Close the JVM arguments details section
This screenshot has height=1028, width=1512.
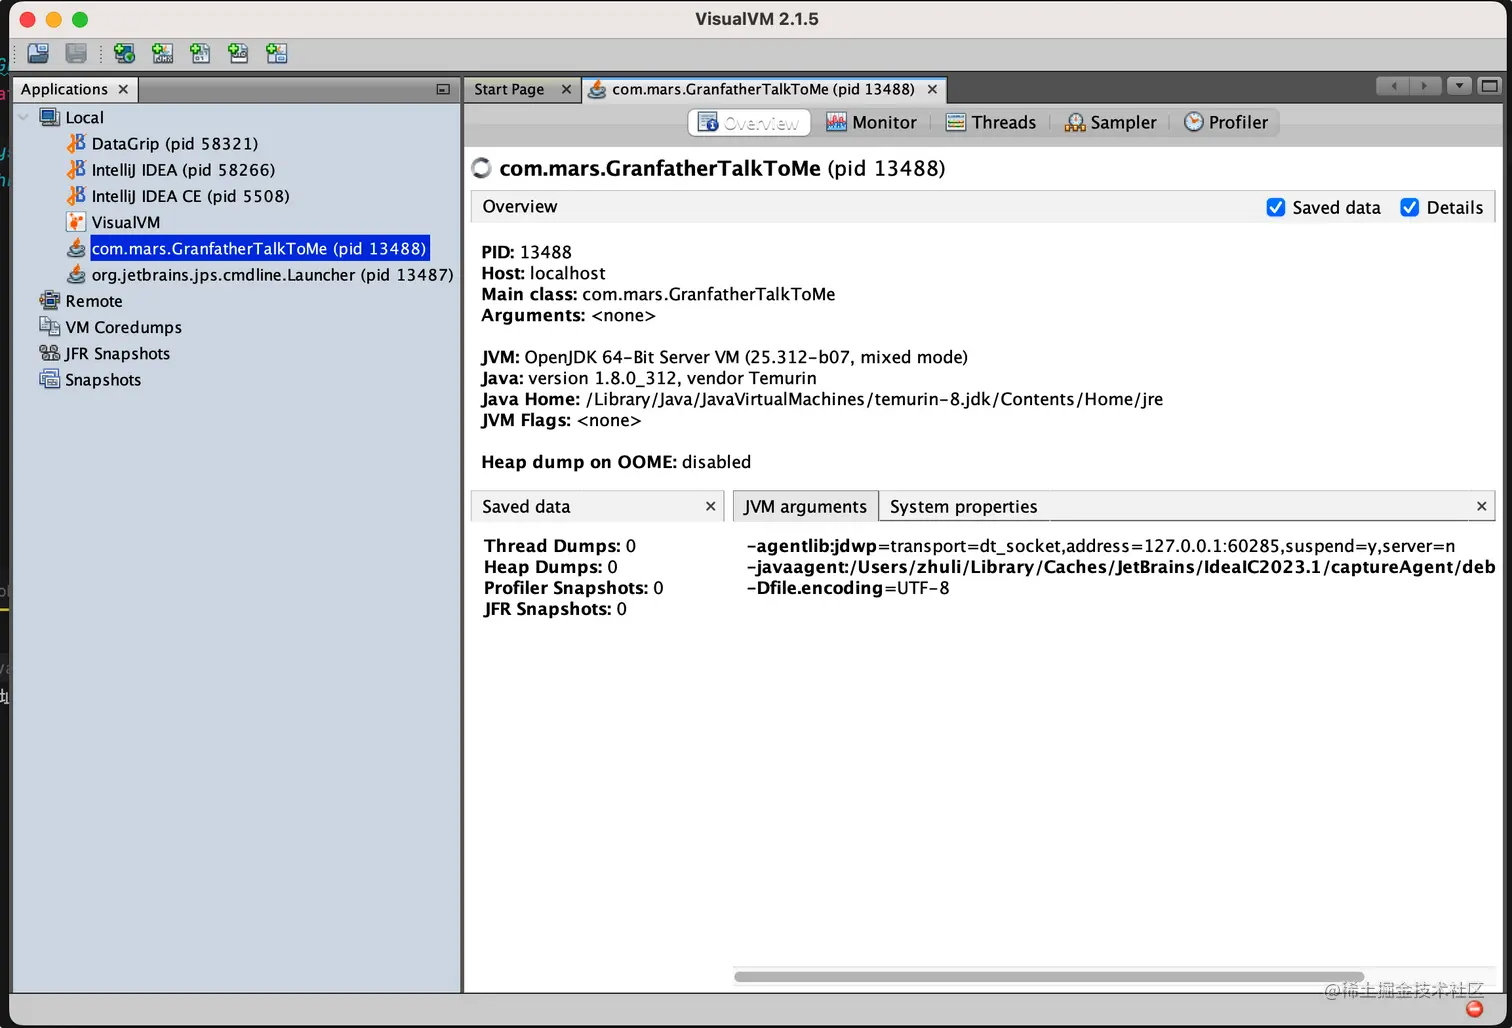[x=1481, y=506]
